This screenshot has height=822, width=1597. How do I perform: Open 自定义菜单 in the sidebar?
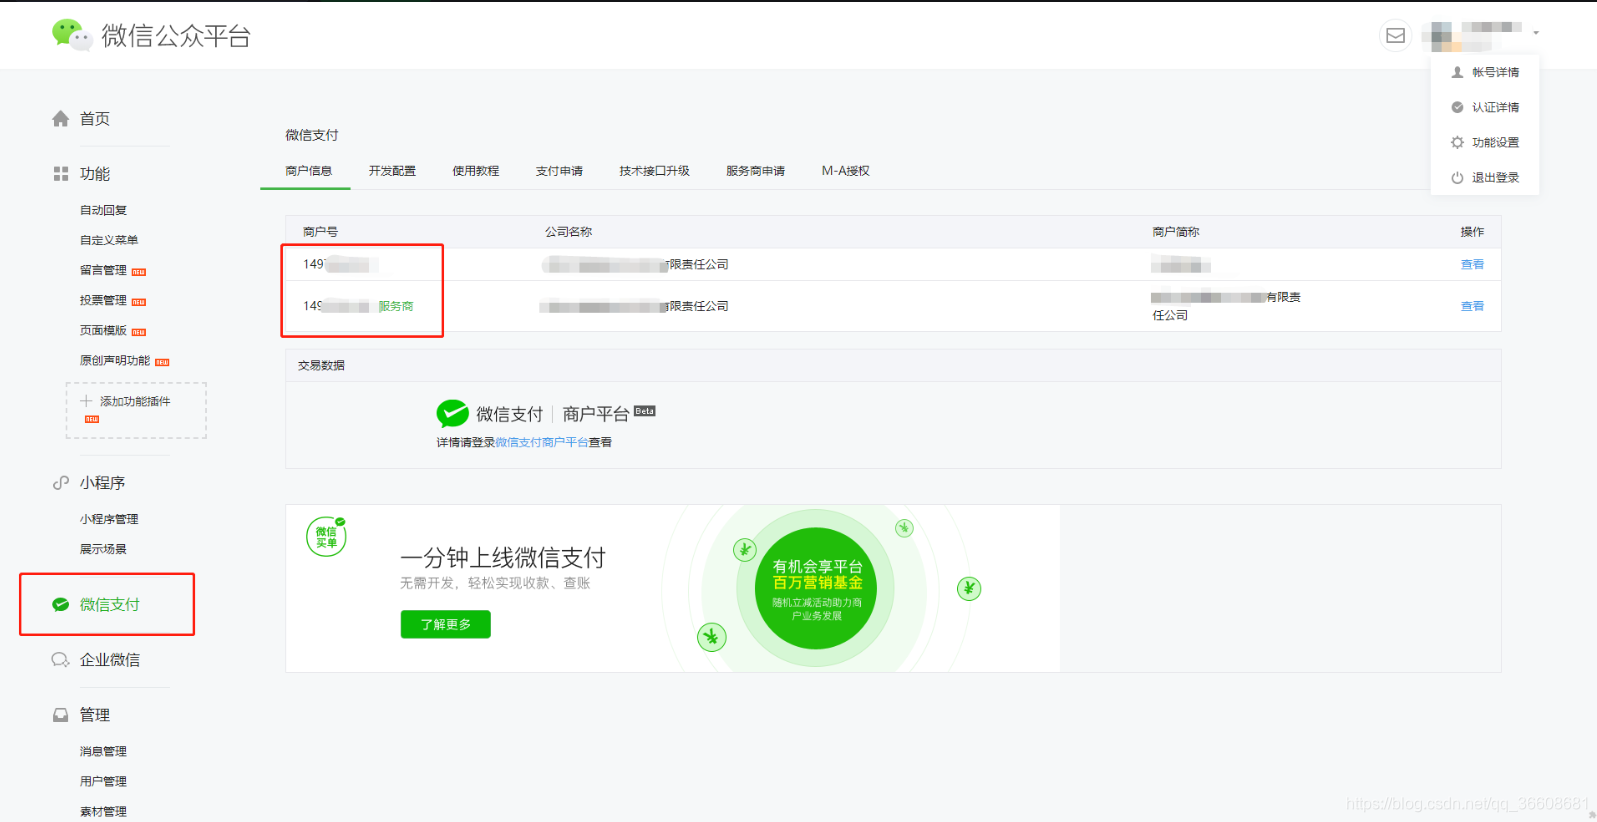(x=109, y=240)
